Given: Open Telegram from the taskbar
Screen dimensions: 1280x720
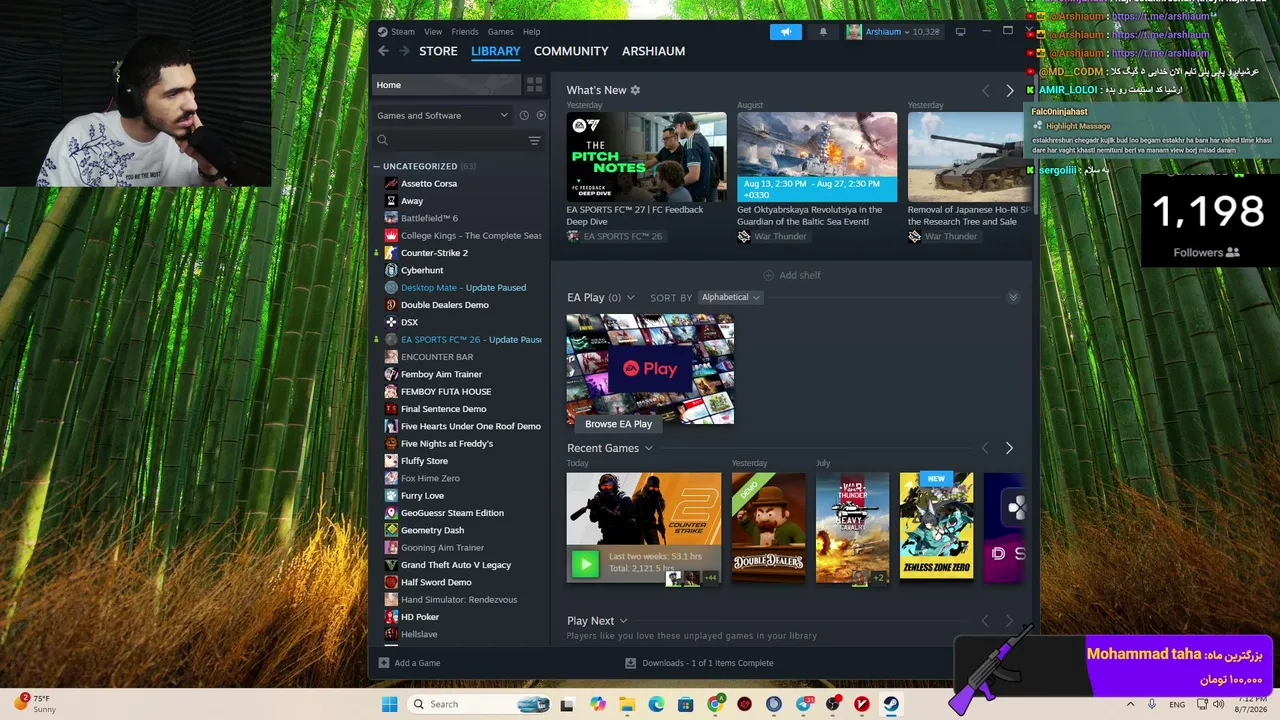Looking at the screenshot, I should [x=803, y=704].
